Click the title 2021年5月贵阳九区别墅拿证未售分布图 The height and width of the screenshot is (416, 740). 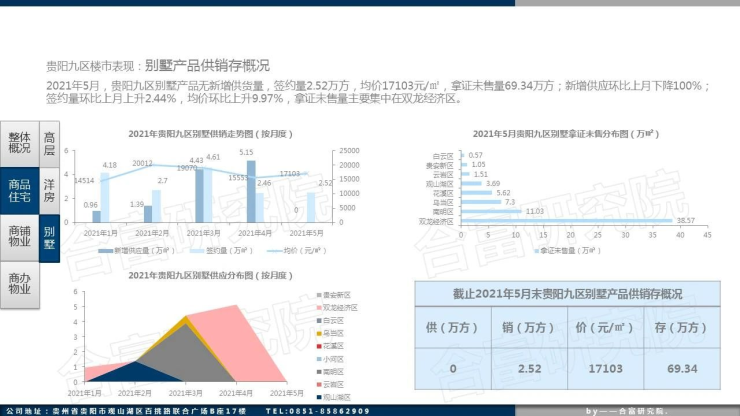(x=565, y=134)
